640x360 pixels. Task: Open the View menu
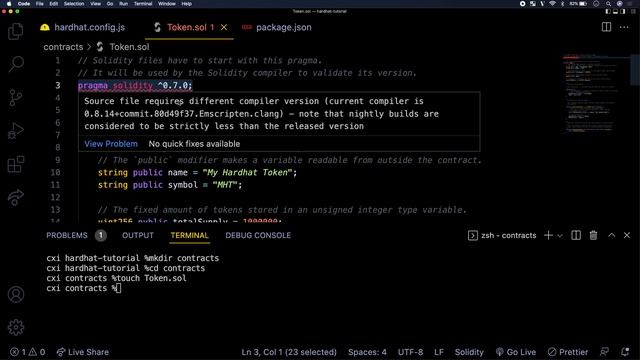pyautogui.click(x=96, y=4)
